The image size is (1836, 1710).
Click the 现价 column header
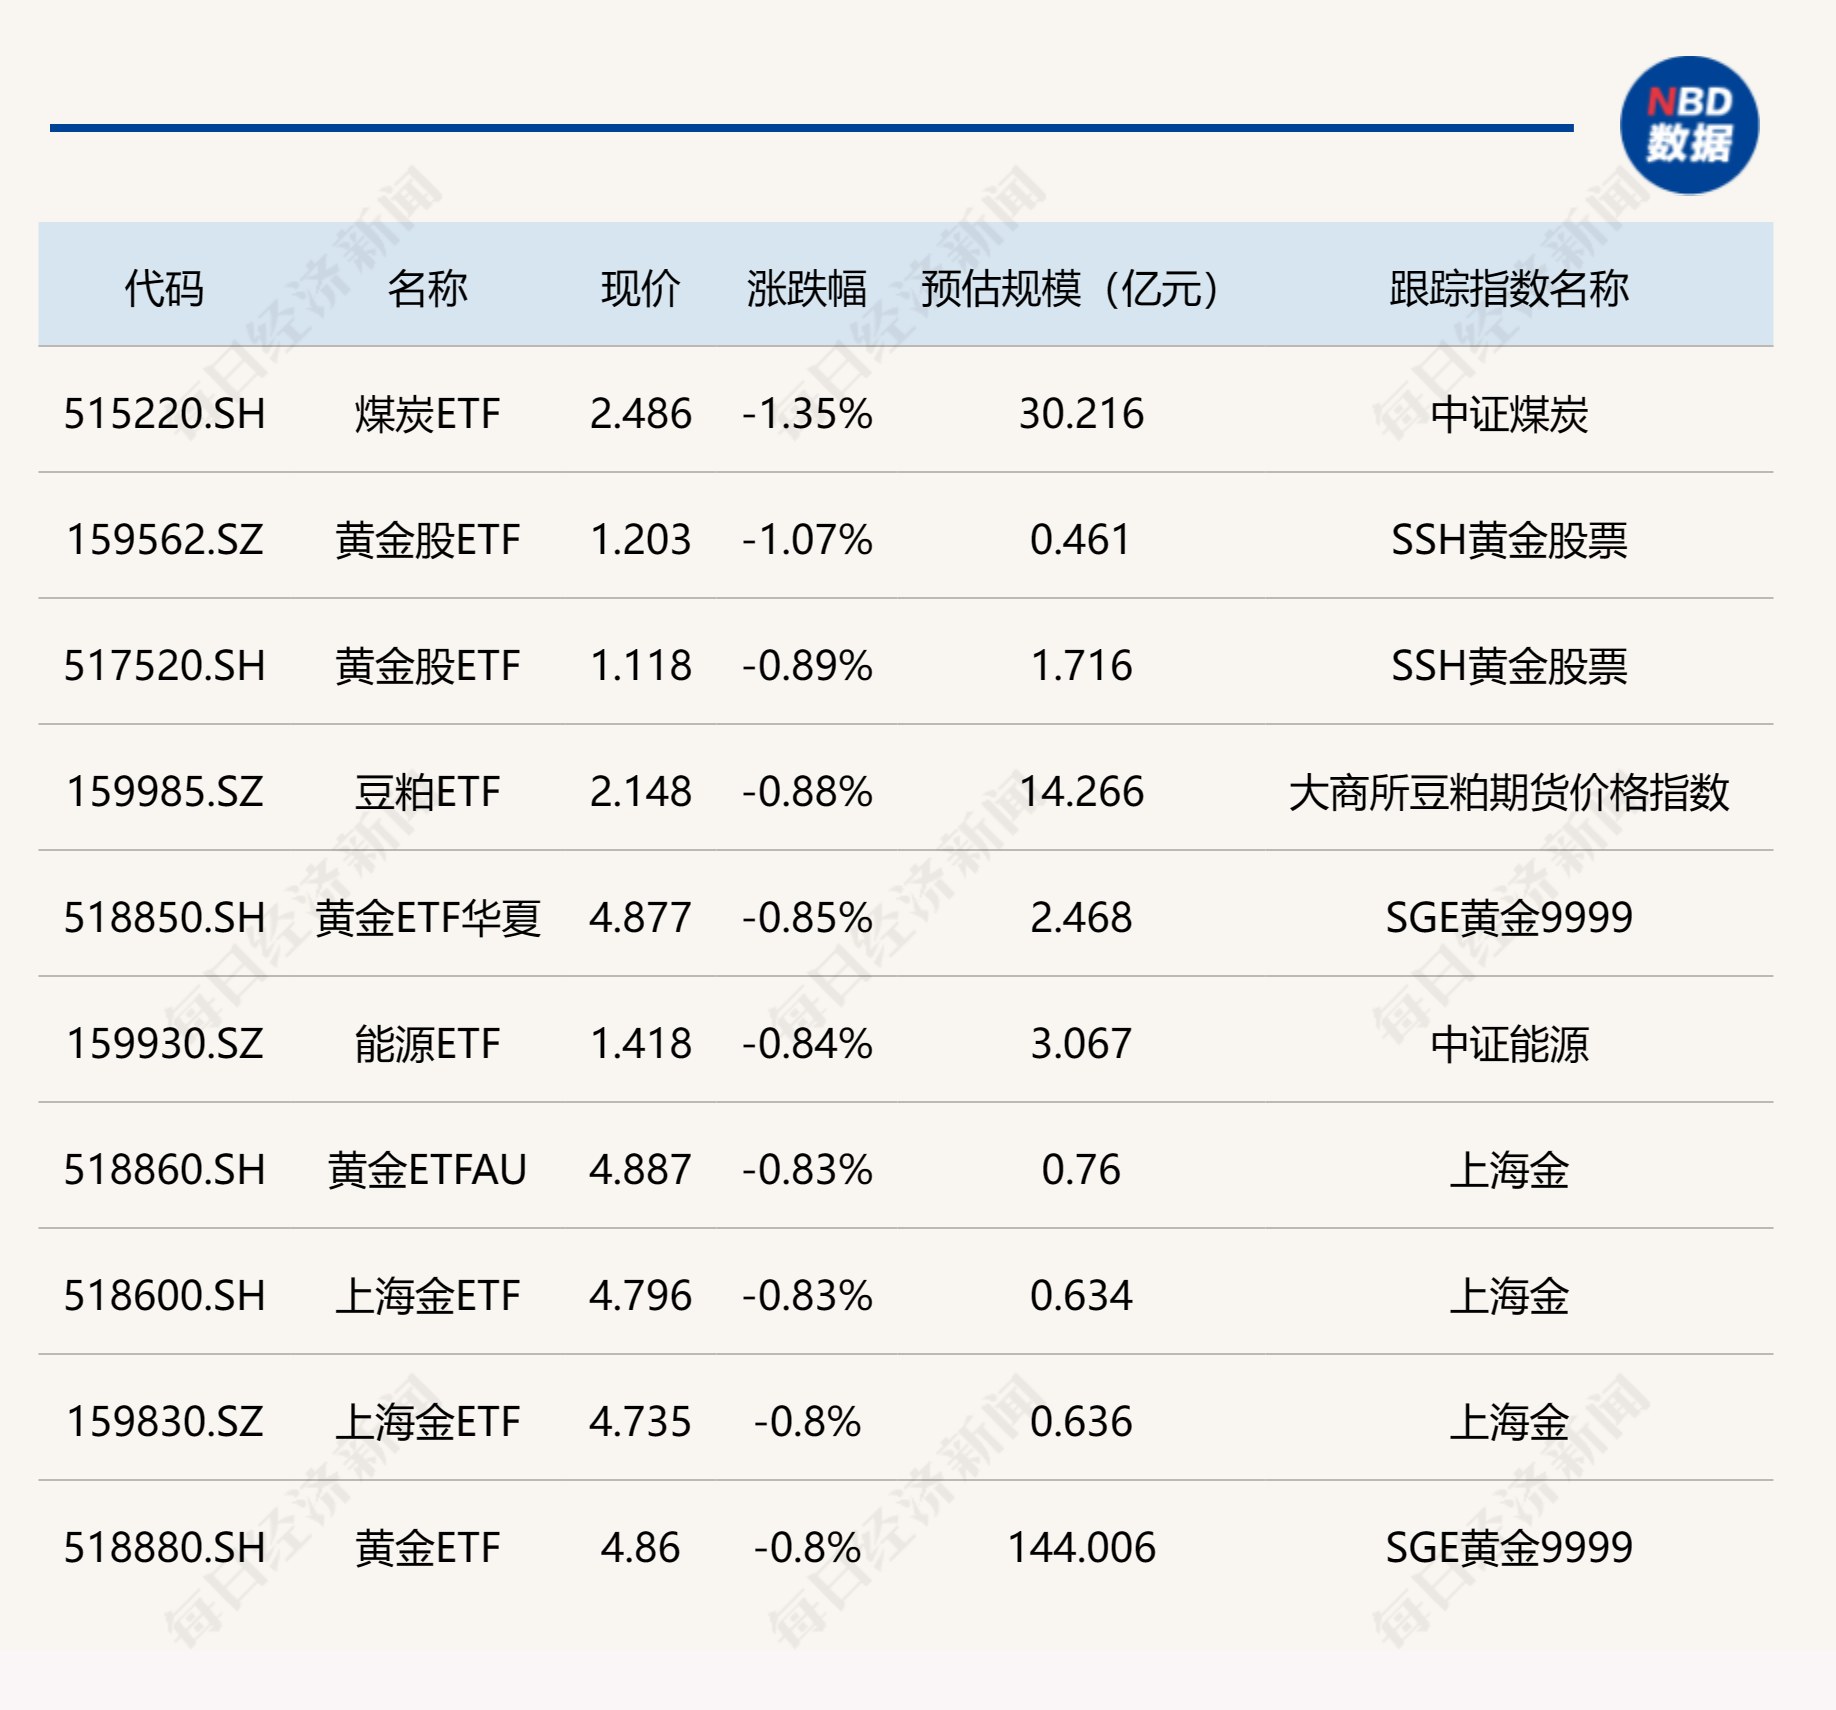click(x=640, y=289)
